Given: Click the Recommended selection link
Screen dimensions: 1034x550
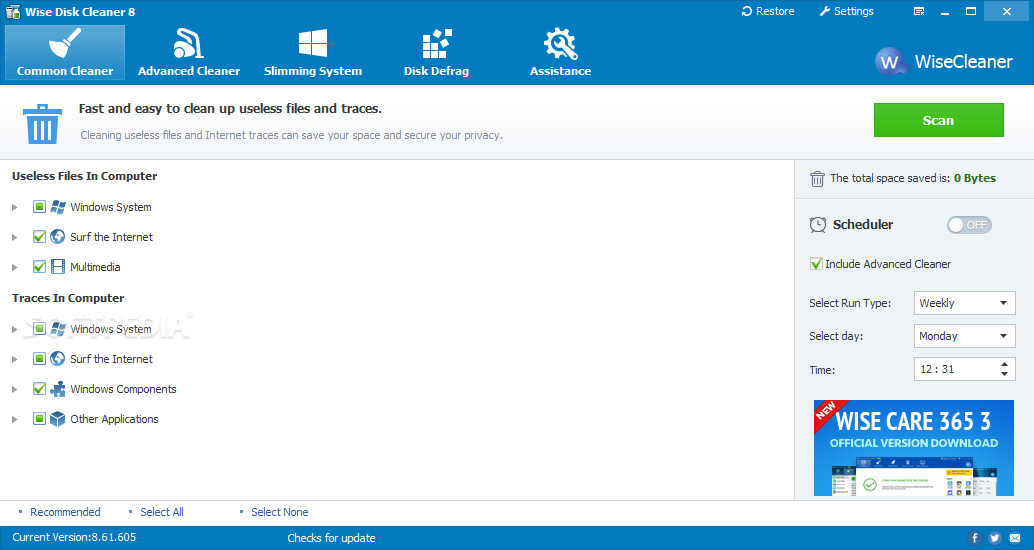Looking at the screenshot, I should (x=65, y=512).
